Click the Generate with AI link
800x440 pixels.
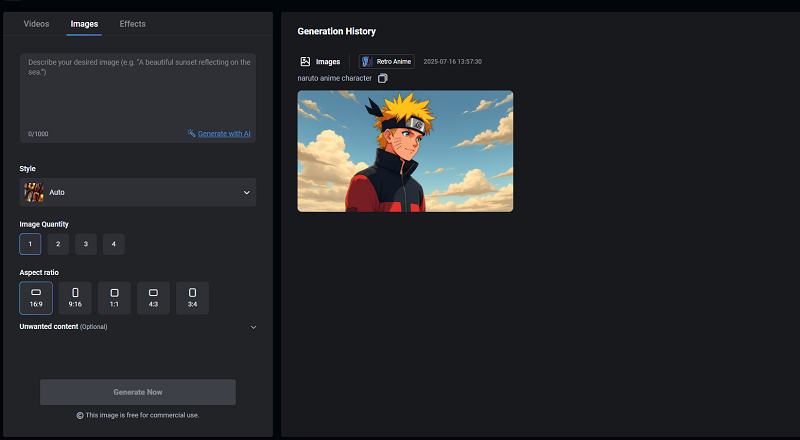pyautogui.click(x=224, y=134)
